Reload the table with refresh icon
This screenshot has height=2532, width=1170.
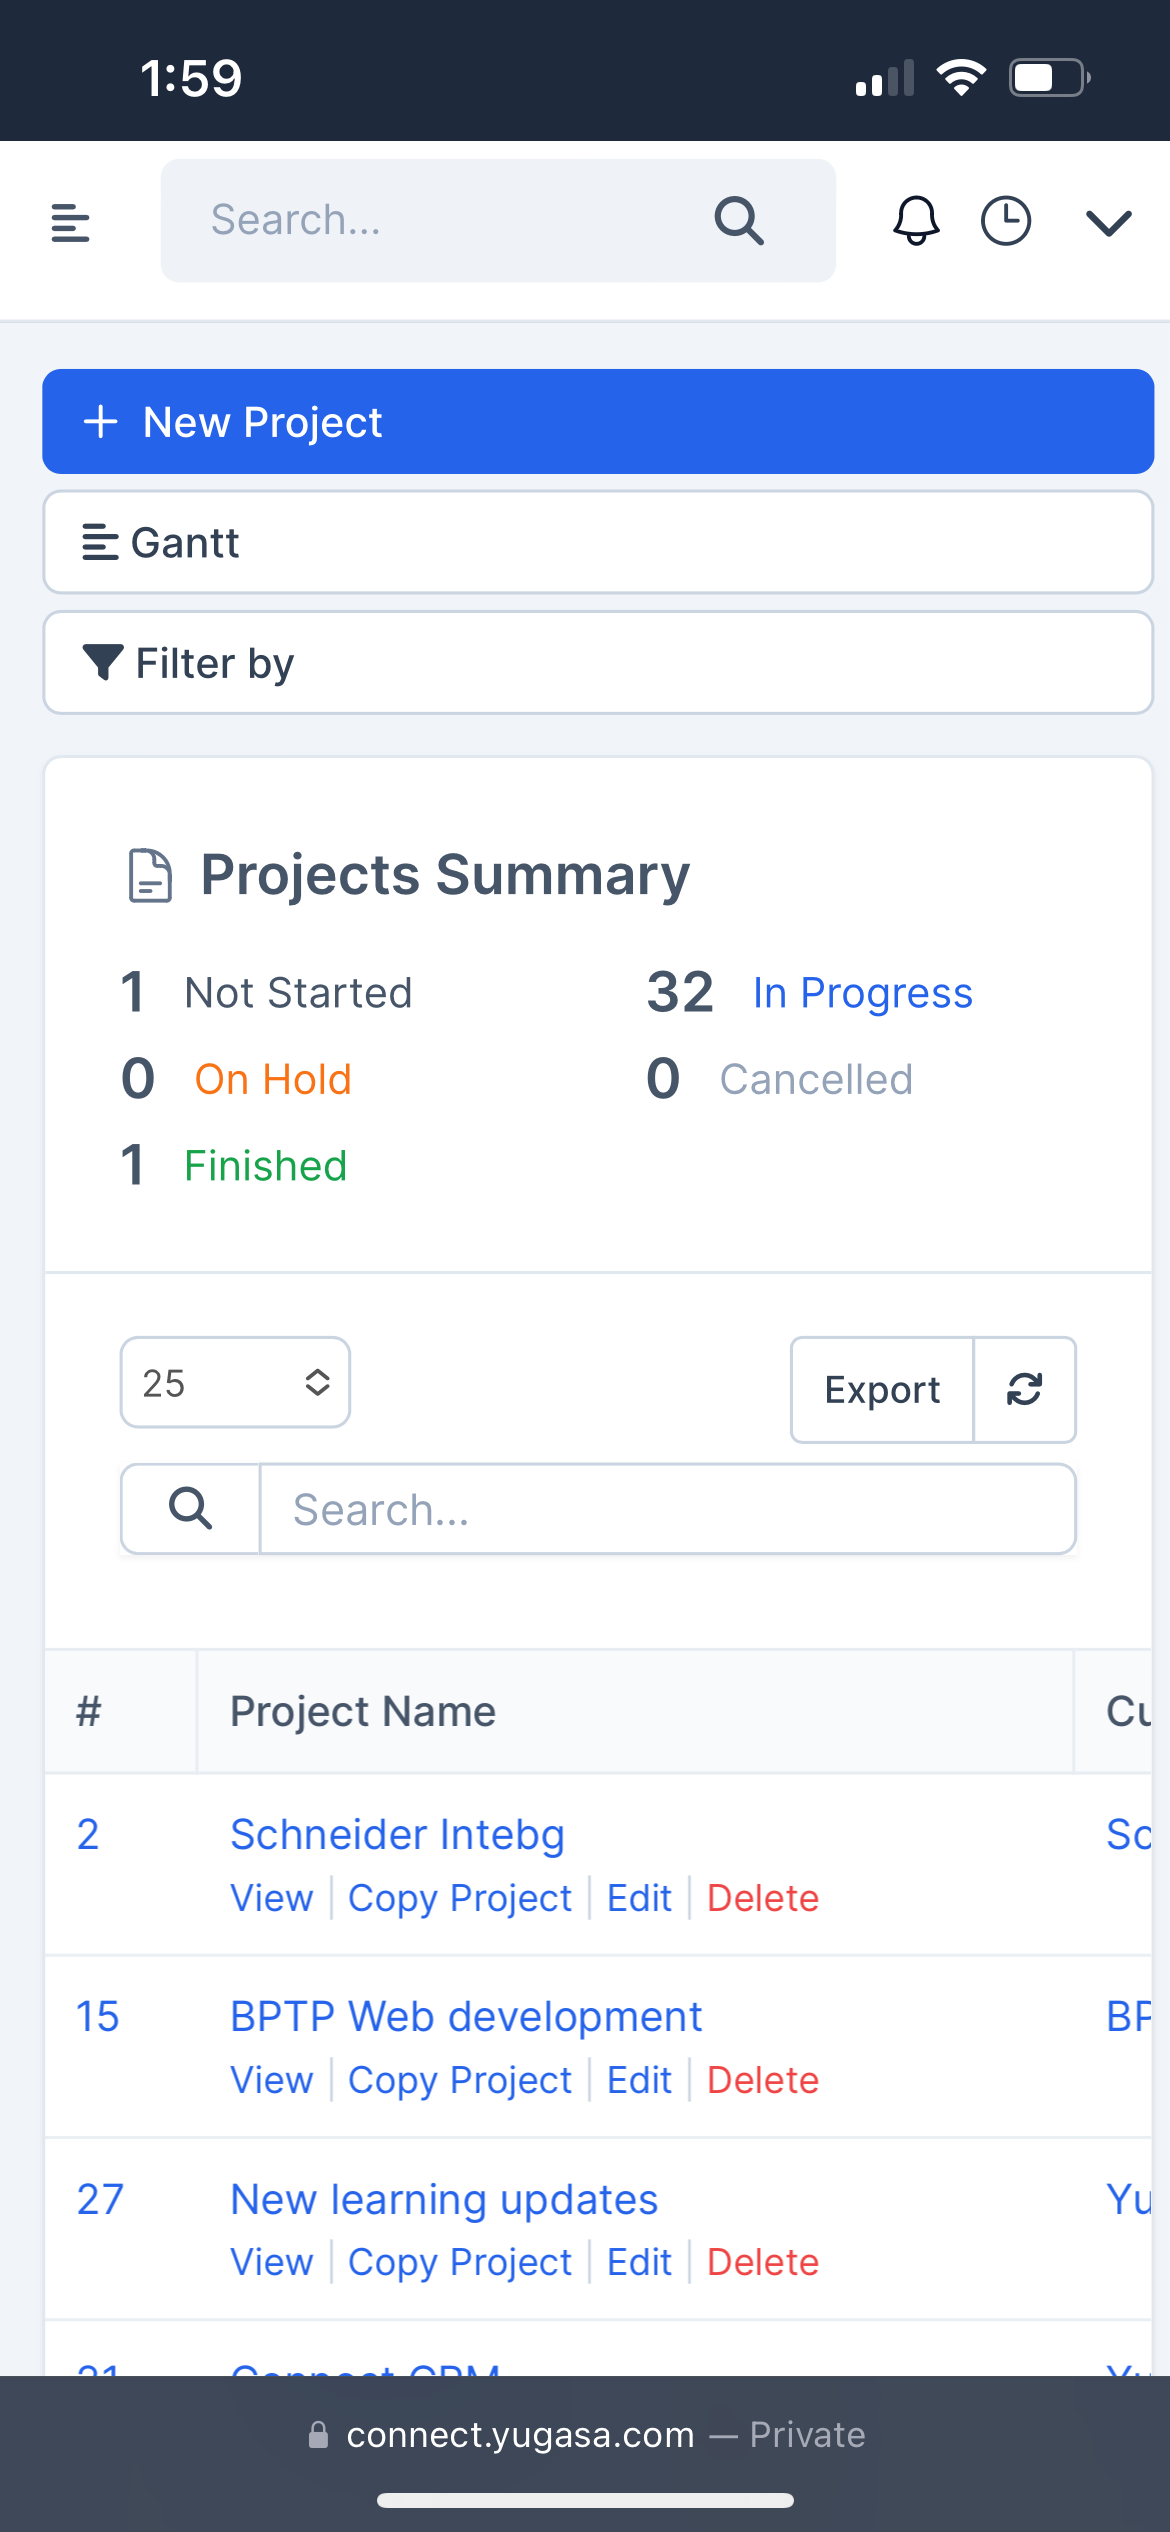tap(1024, 1390)
